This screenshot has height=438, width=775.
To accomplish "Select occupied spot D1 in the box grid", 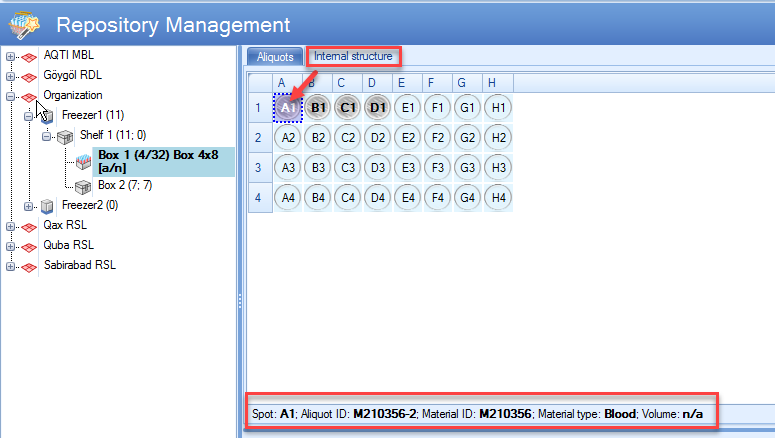I will [377, 107].
